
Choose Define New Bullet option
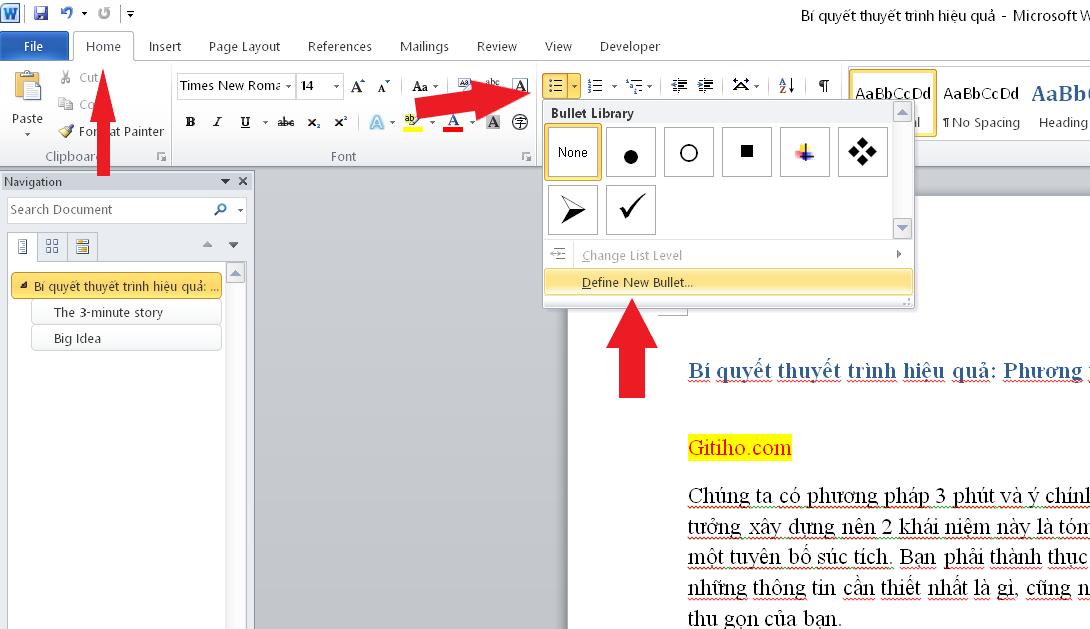pos(637,282)
